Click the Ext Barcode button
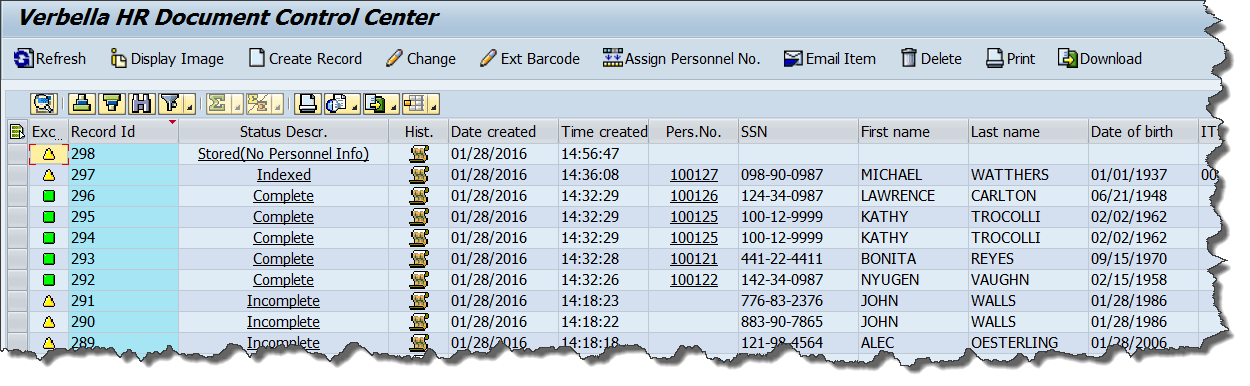Viewport: 1250px width, 386px height. (x=530, y=59)
